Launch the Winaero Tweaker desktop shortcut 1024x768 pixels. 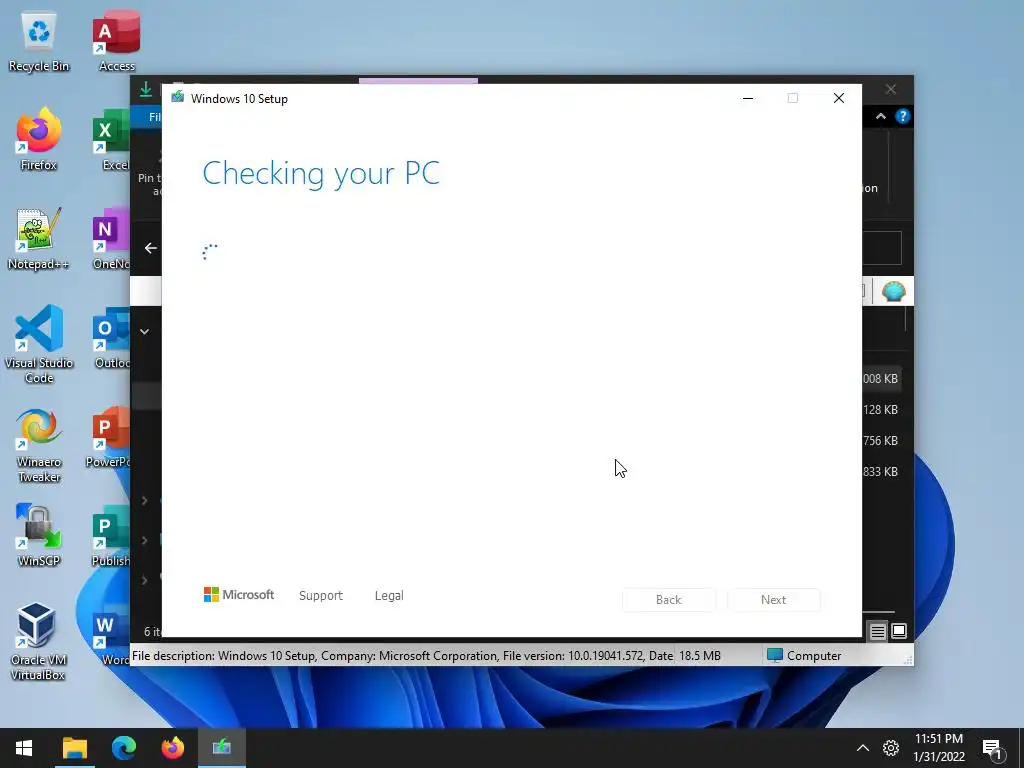[39, 447]
